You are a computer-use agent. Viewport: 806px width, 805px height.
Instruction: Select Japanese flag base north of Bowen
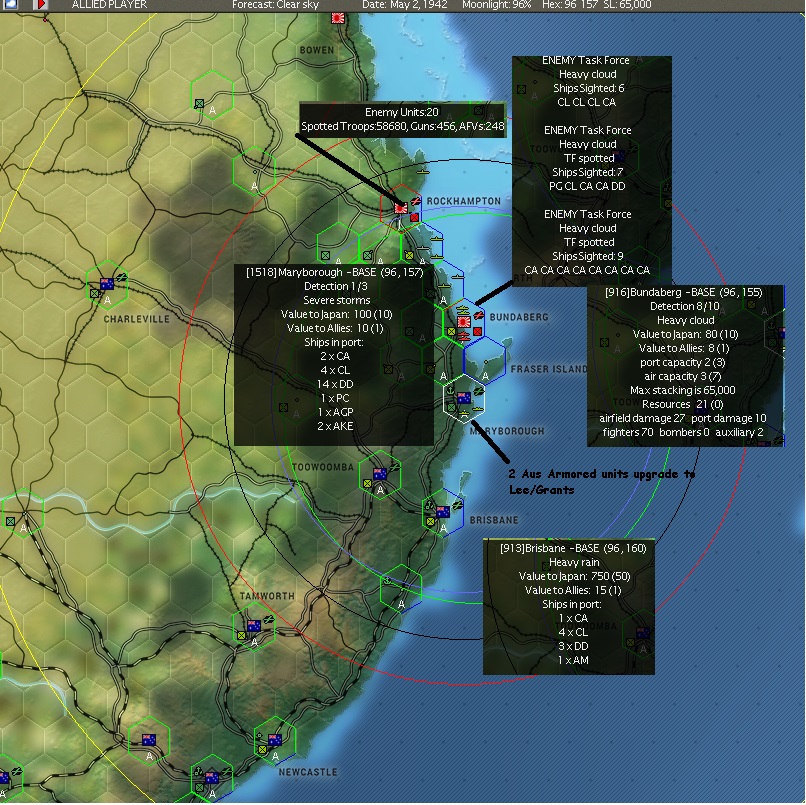click(338, 18)
